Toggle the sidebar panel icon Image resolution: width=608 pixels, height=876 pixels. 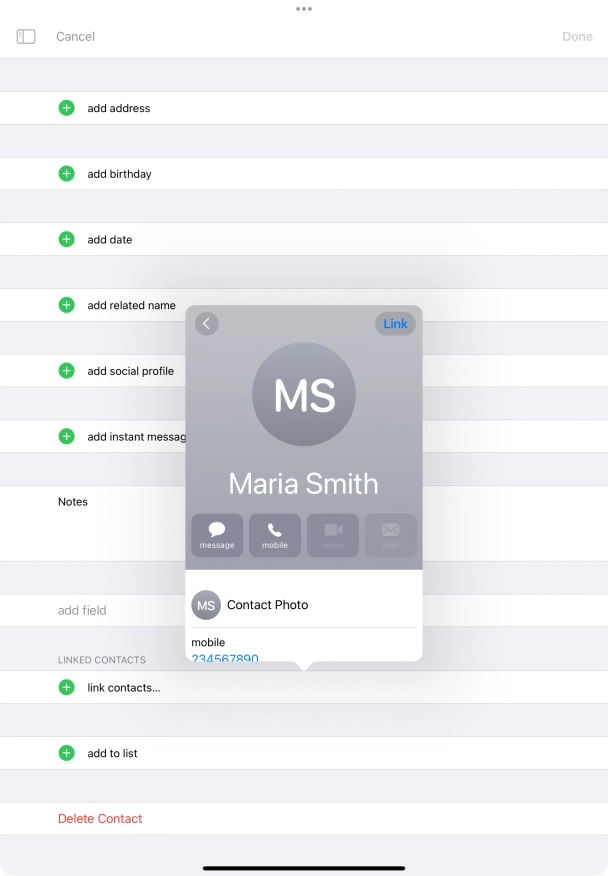[26, 36]
